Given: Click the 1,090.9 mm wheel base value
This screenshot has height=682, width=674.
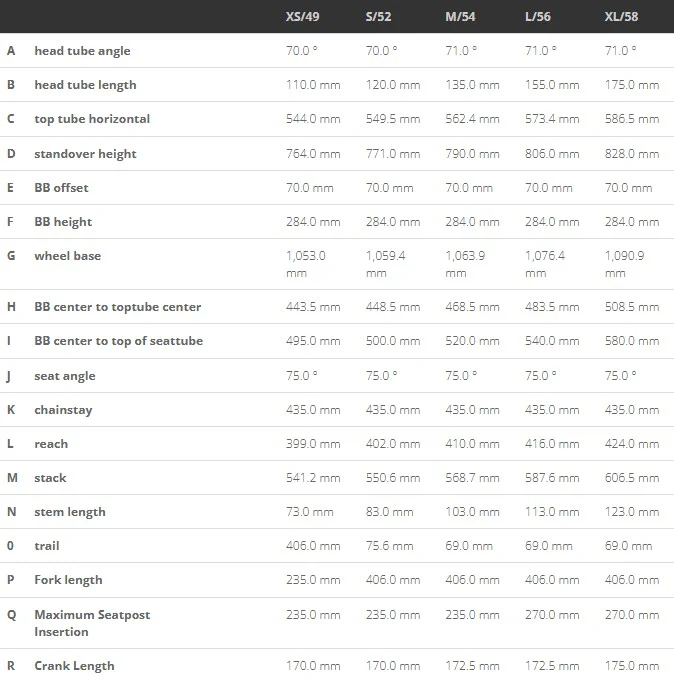Looking at the screenshot, I should [x=624, y=264].
